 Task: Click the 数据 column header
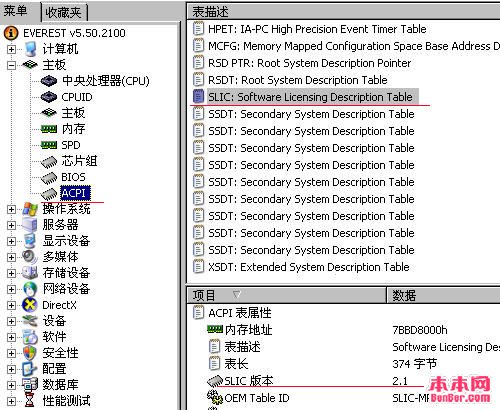click(443, 295)
